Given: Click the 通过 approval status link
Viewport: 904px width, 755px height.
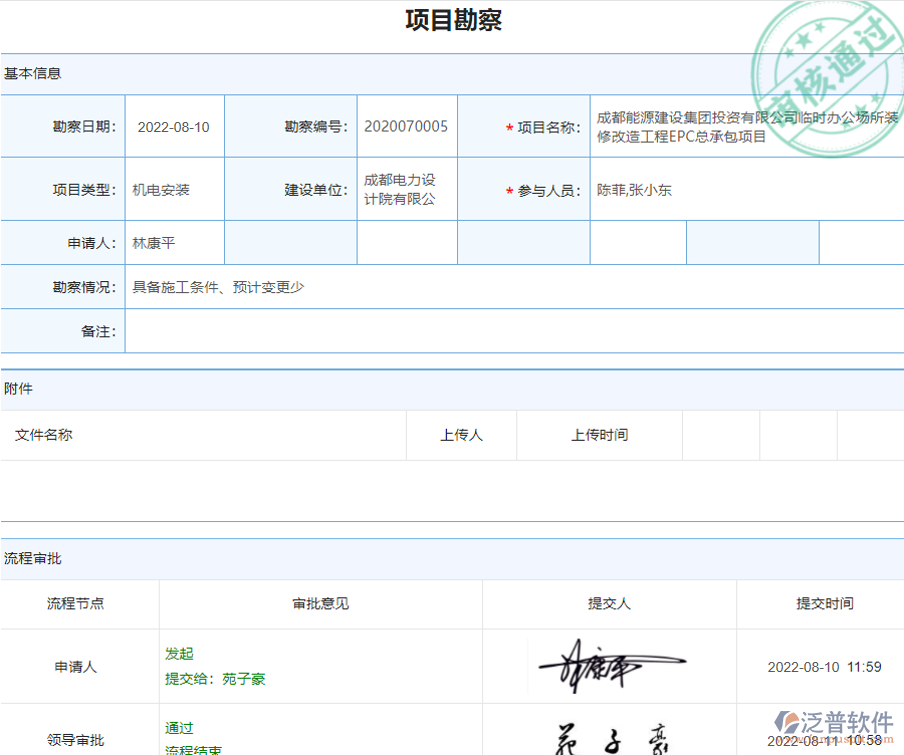Looking at the screenshot, I should click(178, 728).
